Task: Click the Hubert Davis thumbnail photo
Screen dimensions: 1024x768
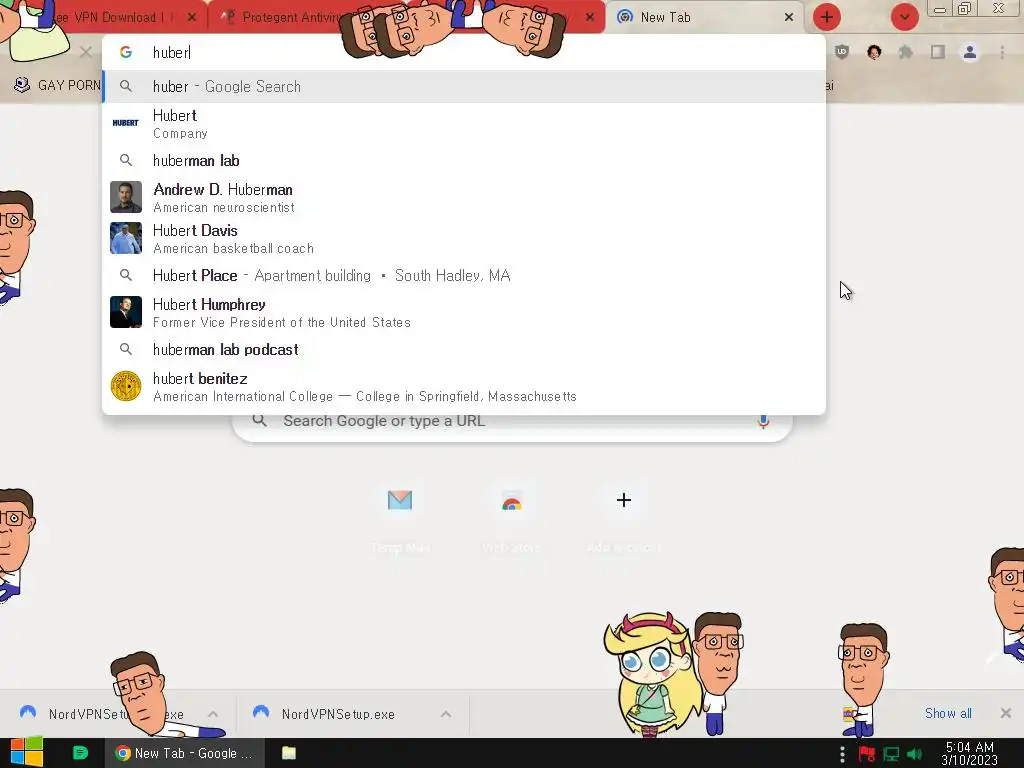Action: point(125,238)
